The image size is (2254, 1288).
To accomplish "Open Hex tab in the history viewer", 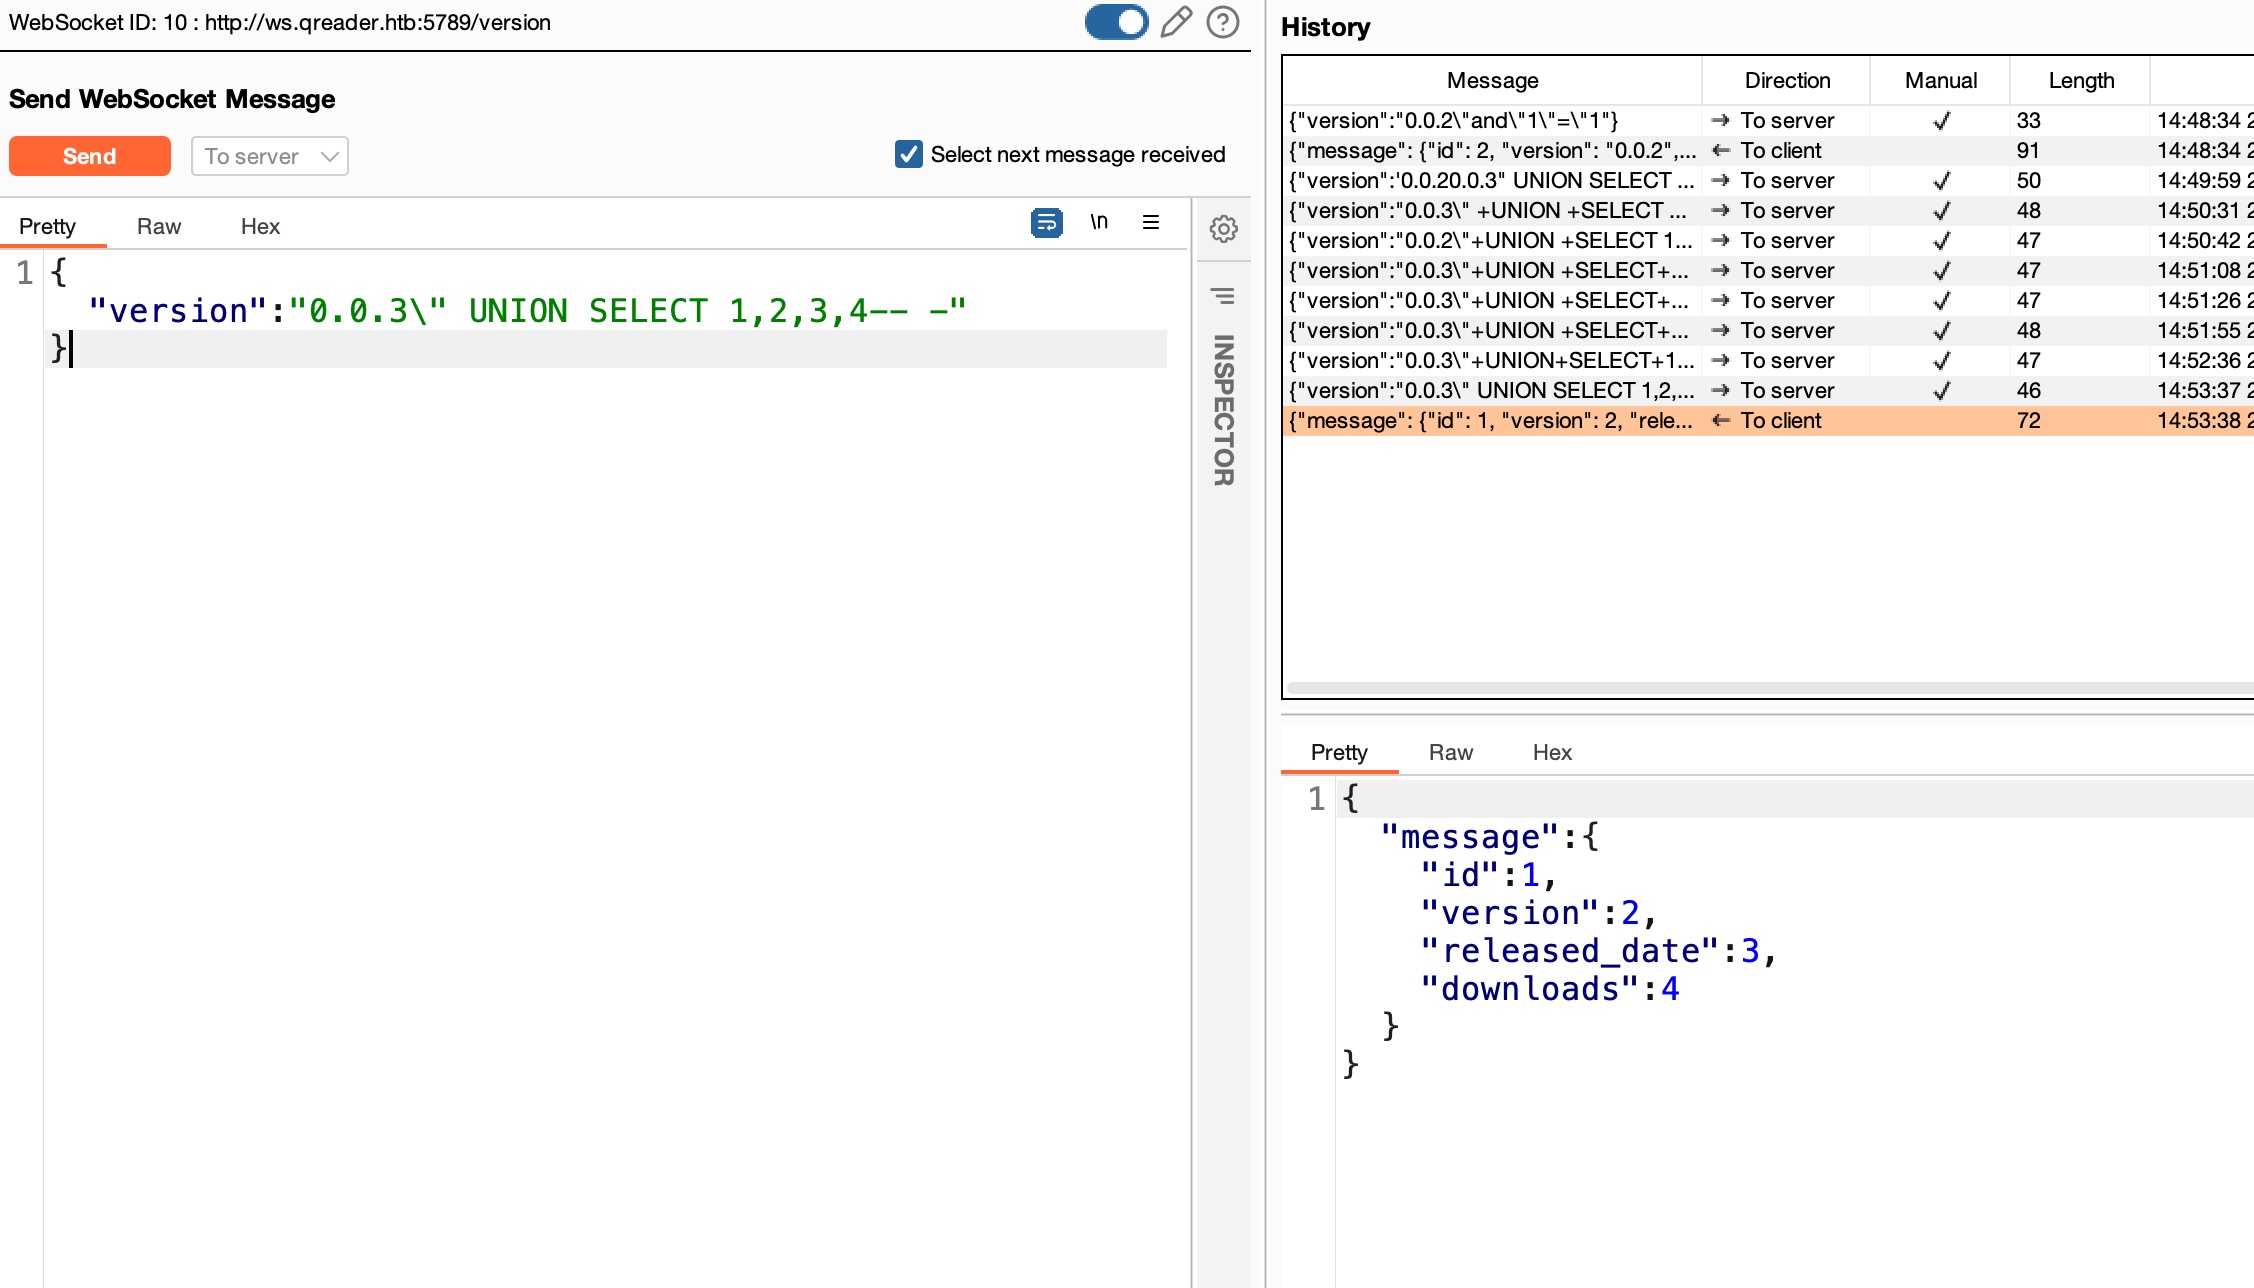I will pyautogui.click(x=1551, y=752).
